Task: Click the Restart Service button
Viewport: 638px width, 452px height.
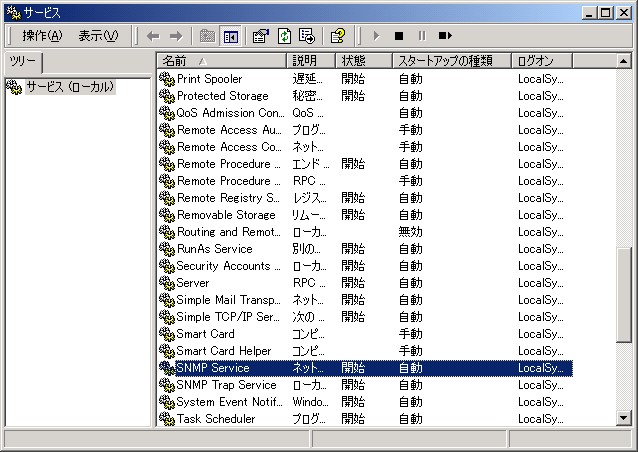Action: click(445, 36)
